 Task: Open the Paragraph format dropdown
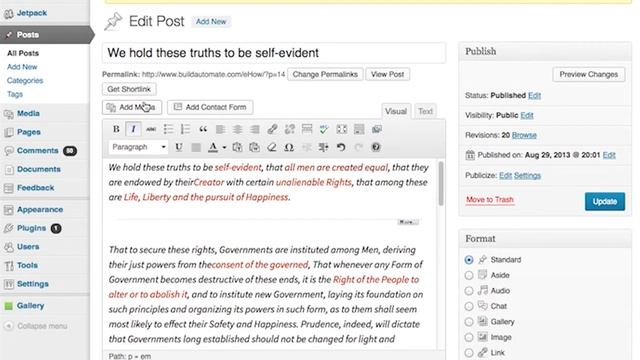tap(138, 147)
